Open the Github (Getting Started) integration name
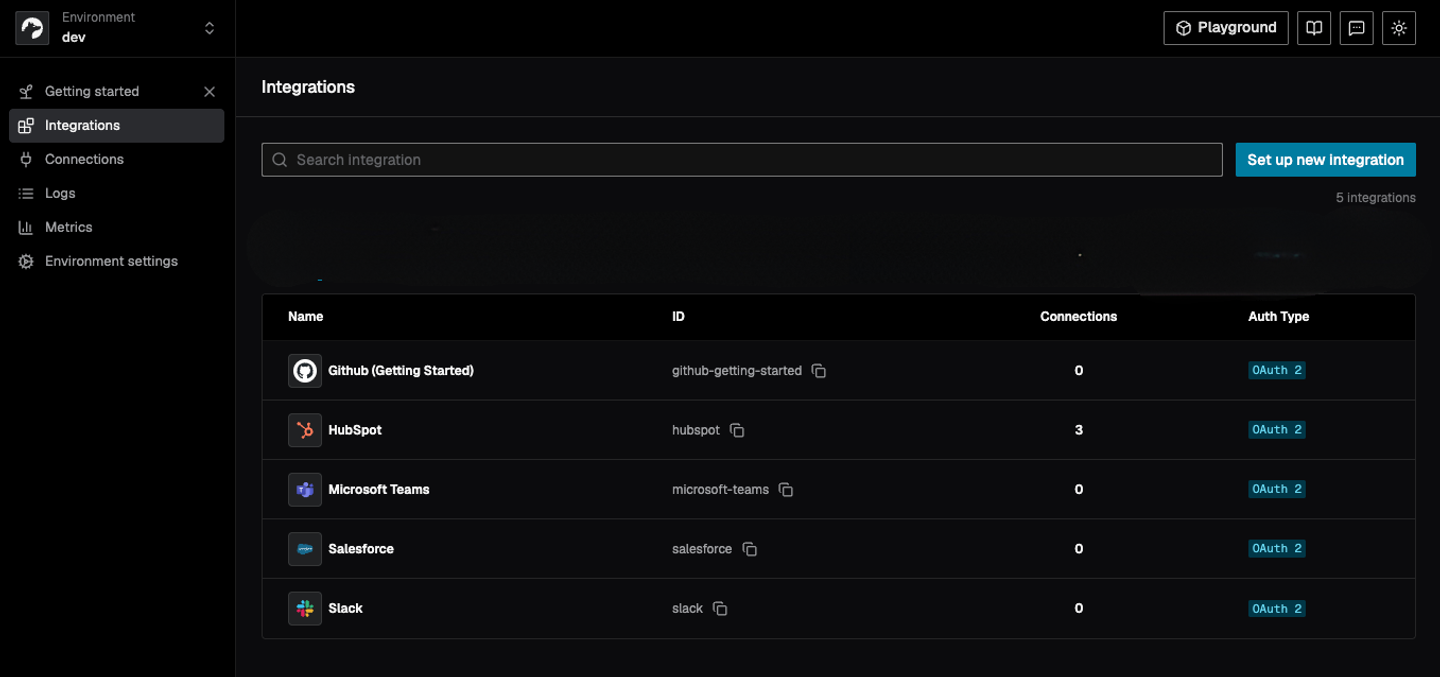The height and width of the screenshot is (677, 1440). (401, 371)
